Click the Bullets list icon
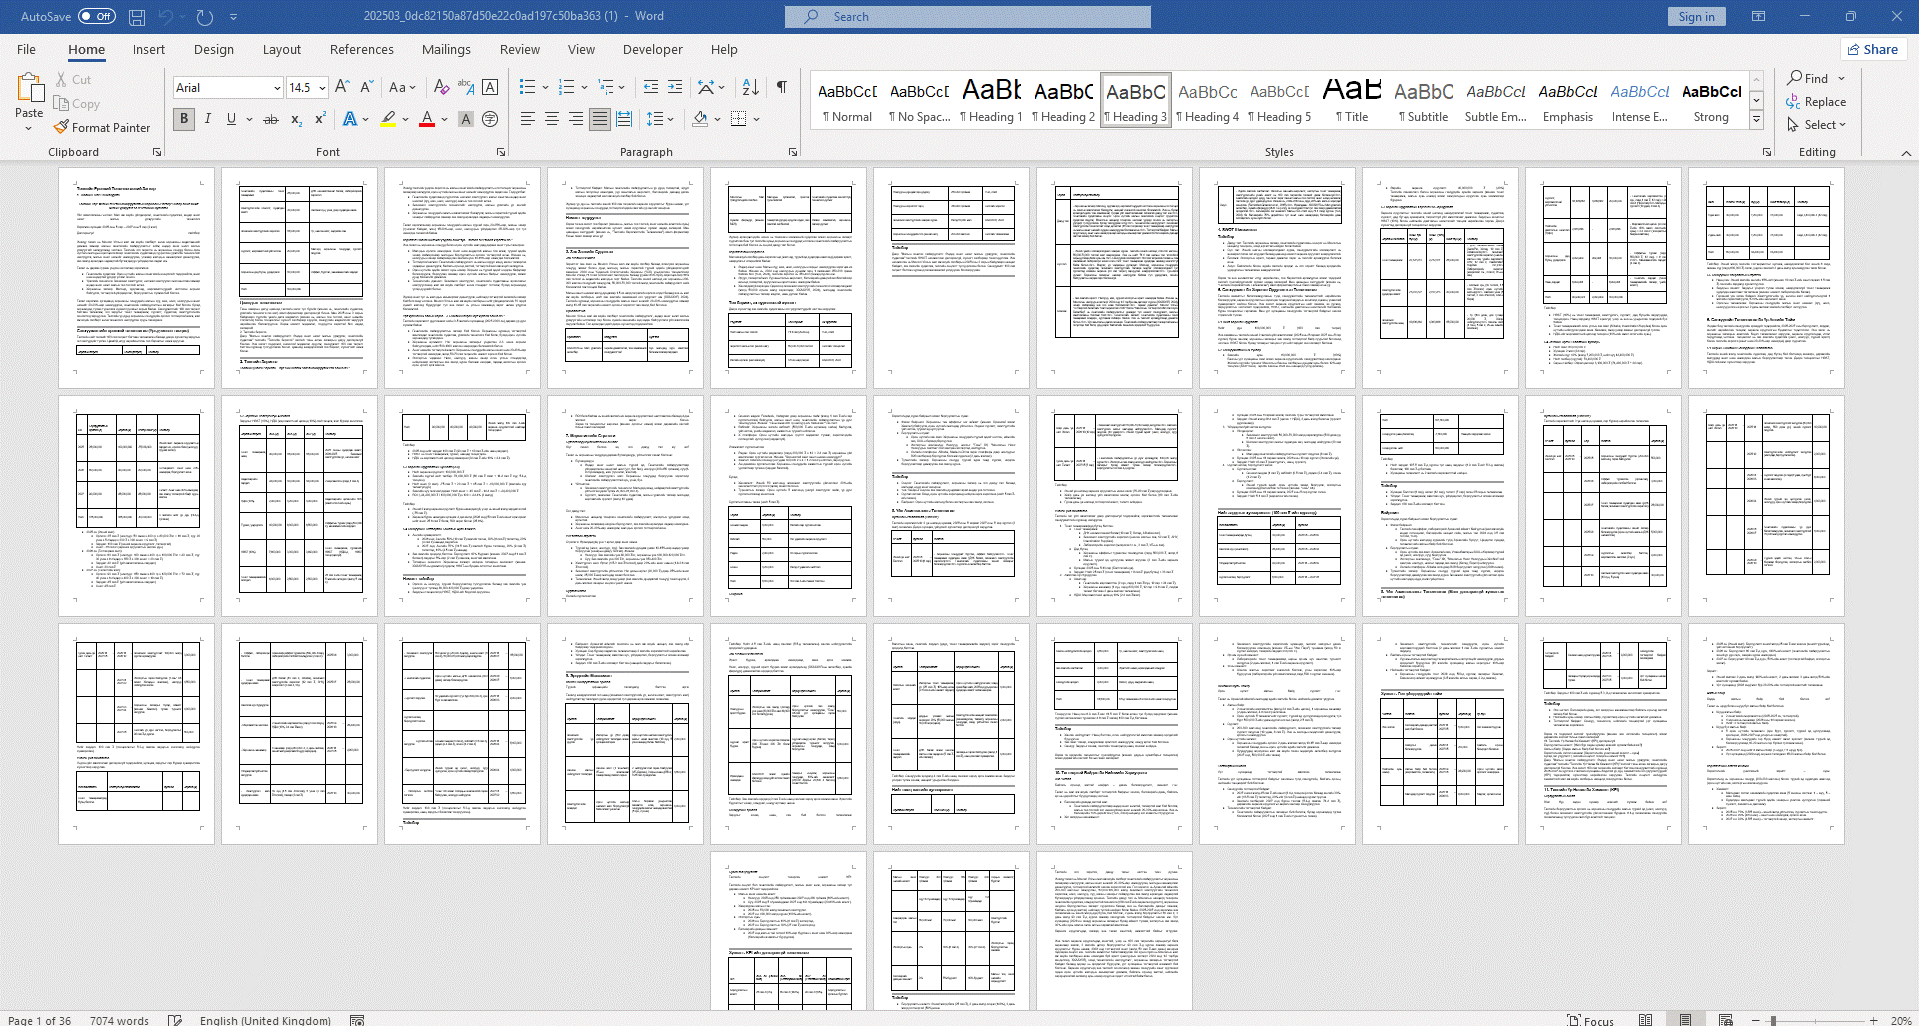This screenshot has height=1026, width=1919. [x=527, y=88]
